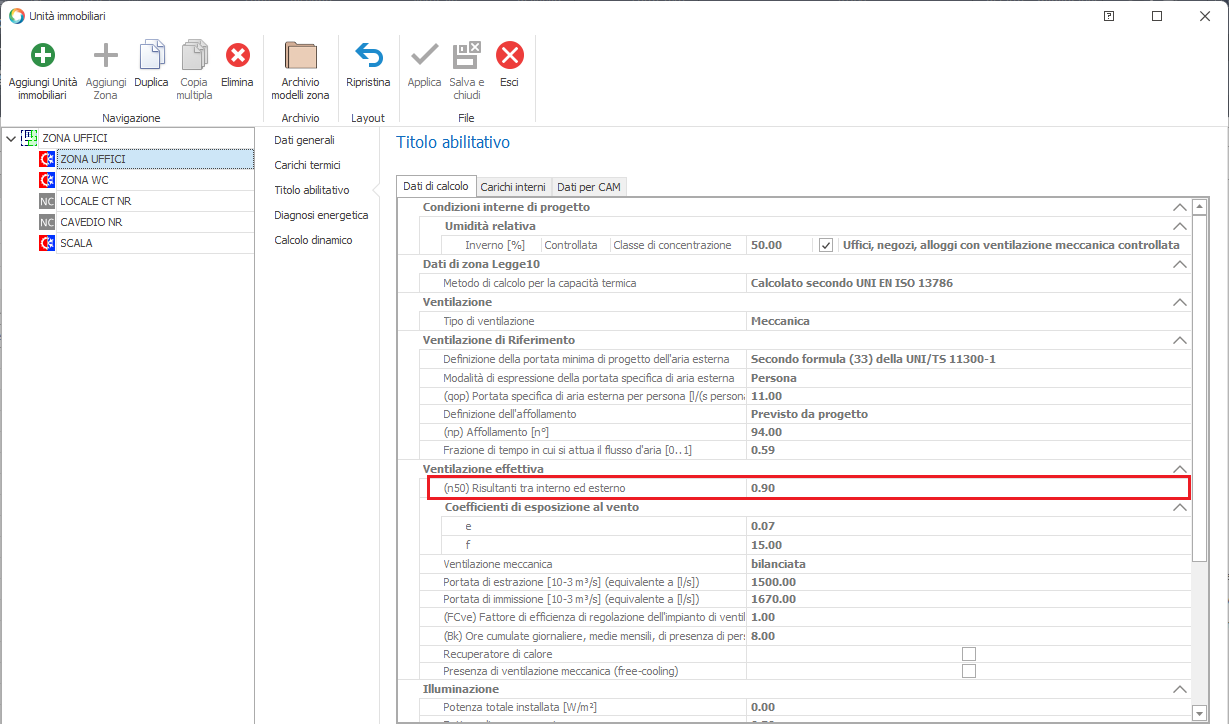Enable free-cooling ventilation checkbox
Image resolution: width=1229 pixels, height=724 pixels.
968,672
